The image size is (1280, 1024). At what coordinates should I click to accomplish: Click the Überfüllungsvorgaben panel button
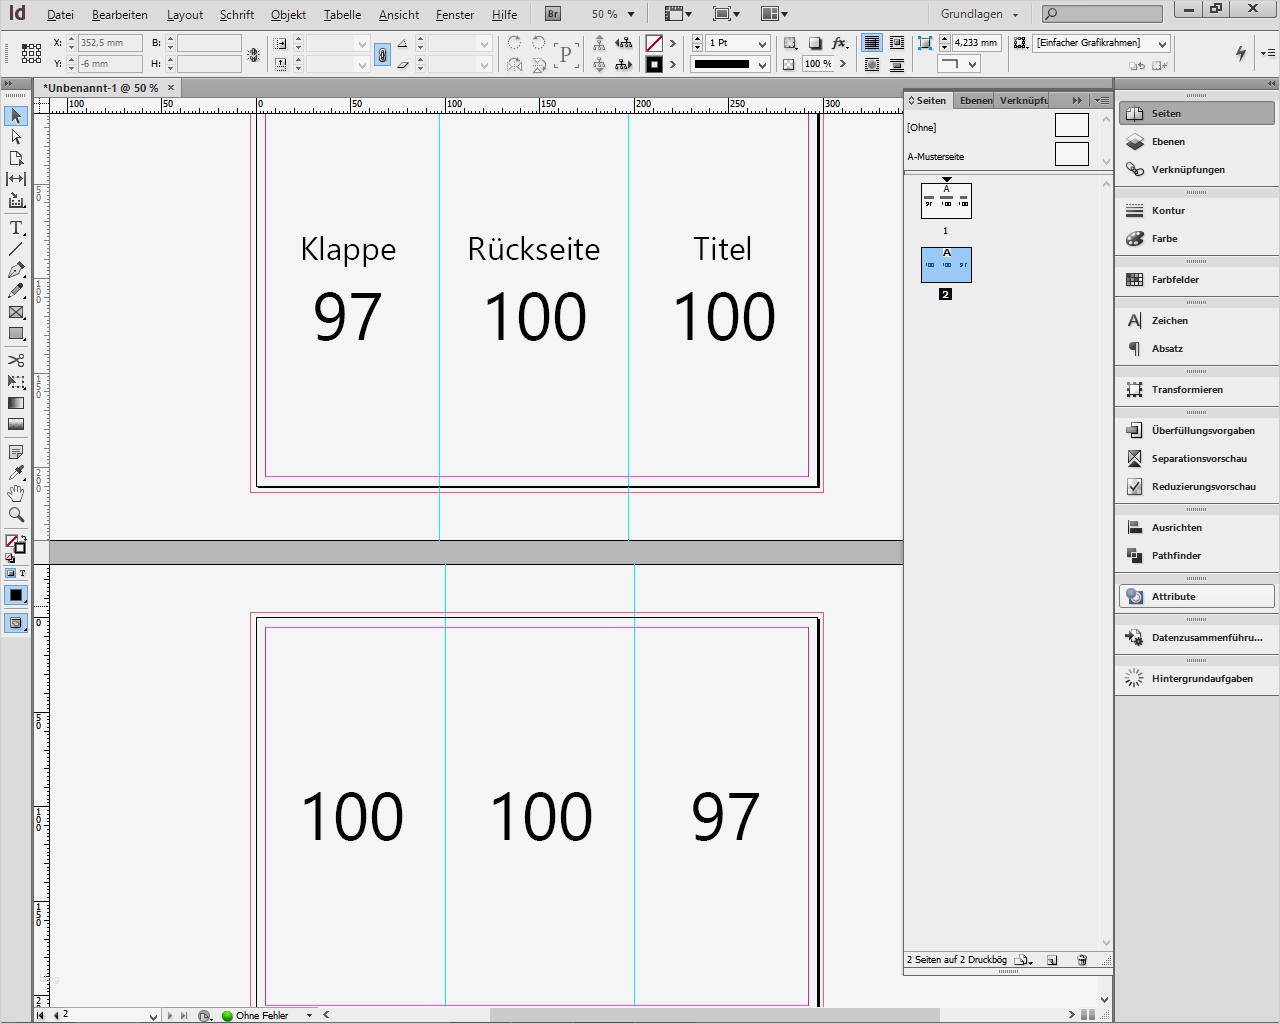click(x=1202, y=431)
